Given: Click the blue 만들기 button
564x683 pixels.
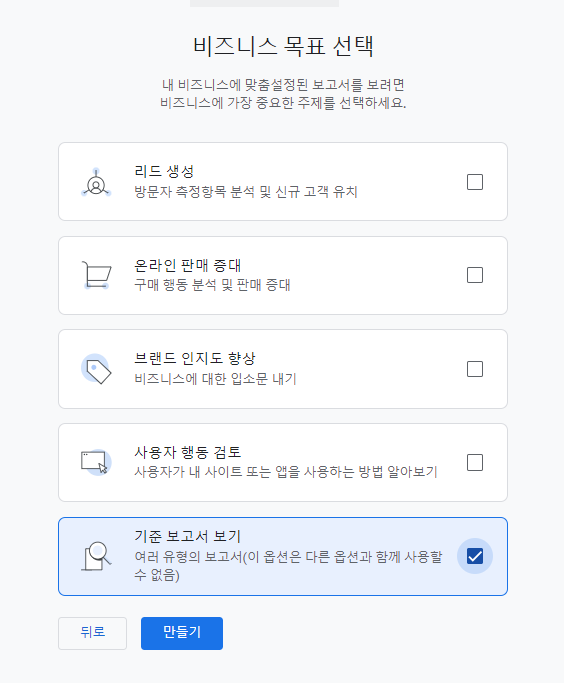Looking at the screenshot, I should (182, 633).
